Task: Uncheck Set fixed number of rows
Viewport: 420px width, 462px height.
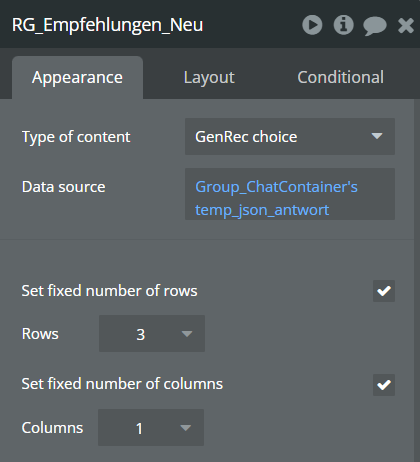Action: click(384, 291)
